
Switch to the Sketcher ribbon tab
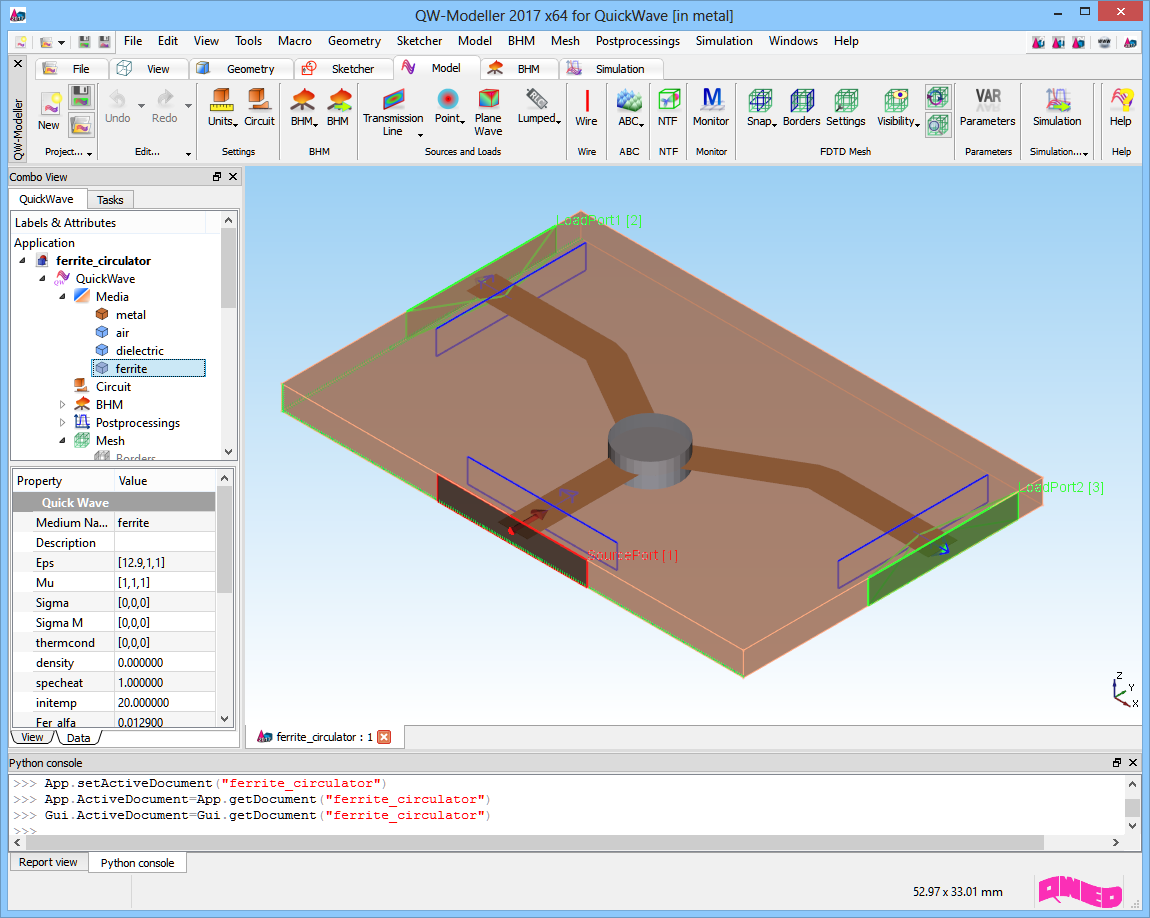tap(343, 69)
